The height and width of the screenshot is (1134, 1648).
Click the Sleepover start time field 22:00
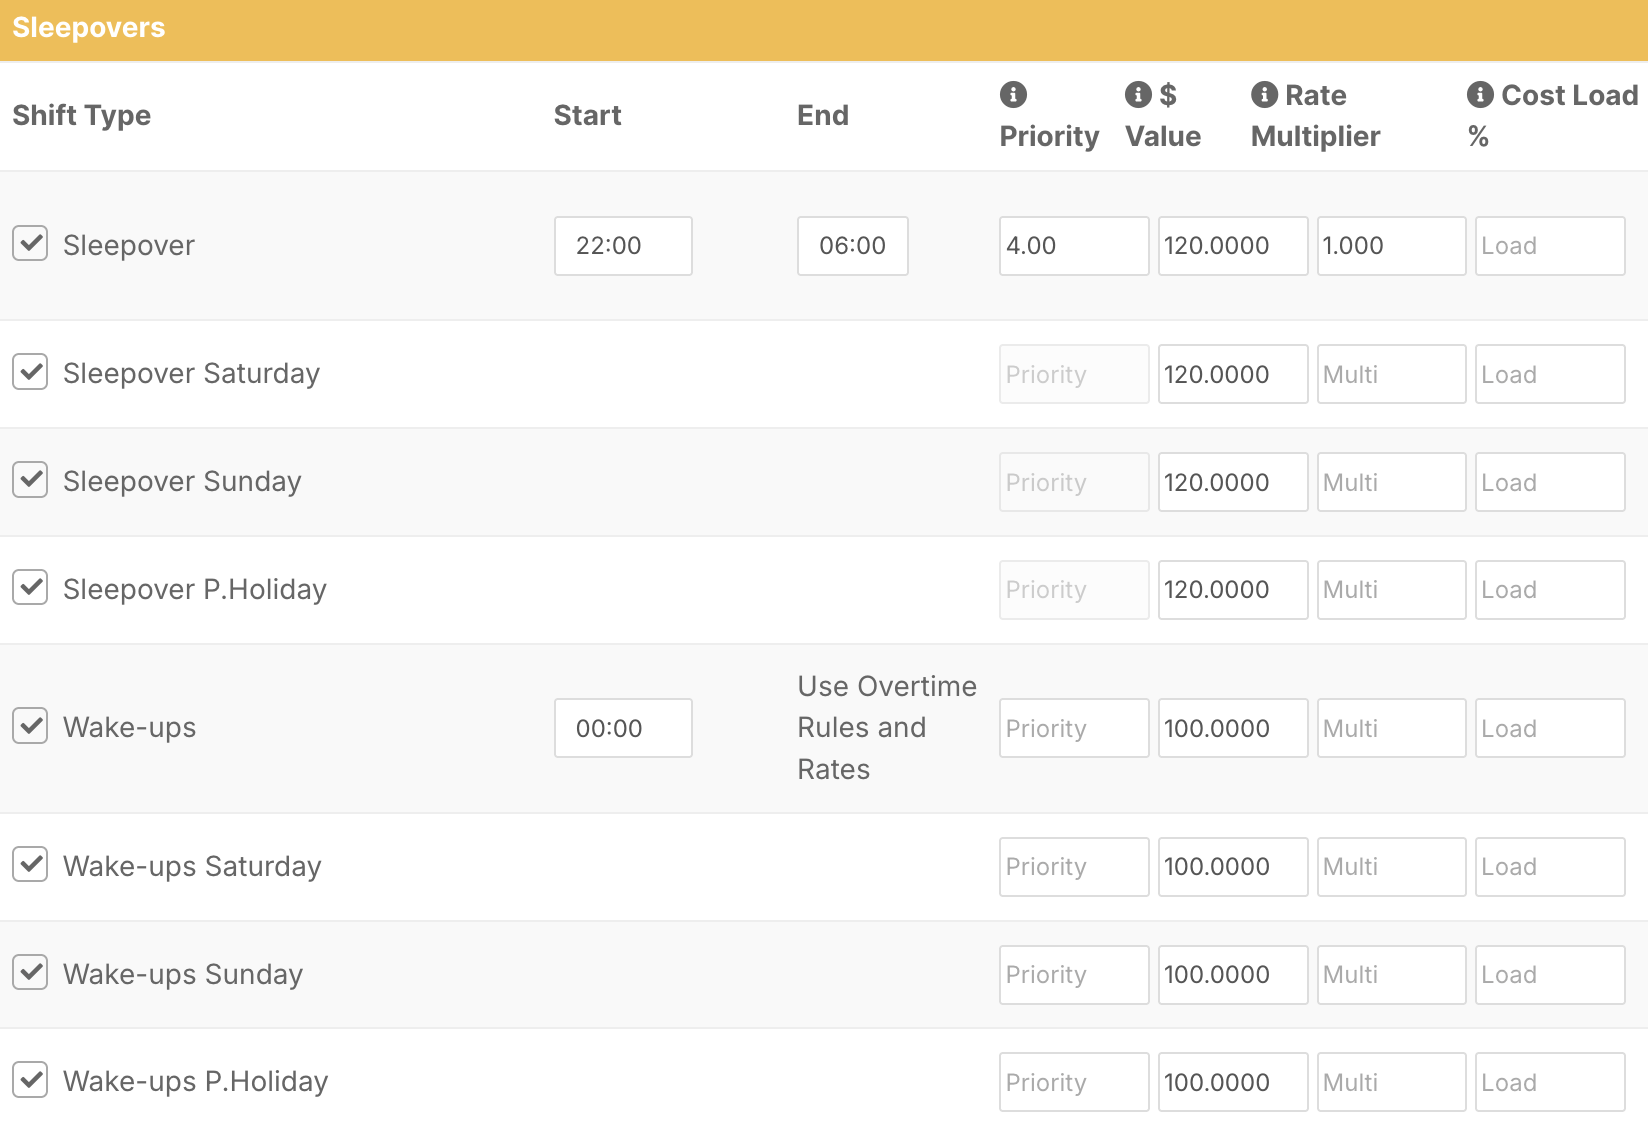623,246
